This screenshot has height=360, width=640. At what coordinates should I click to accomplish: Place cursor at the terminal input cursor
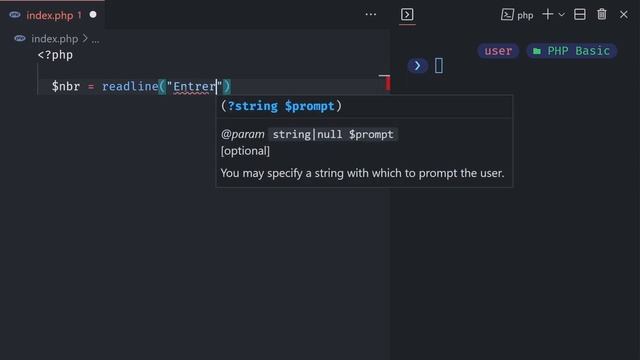(439, 66)
